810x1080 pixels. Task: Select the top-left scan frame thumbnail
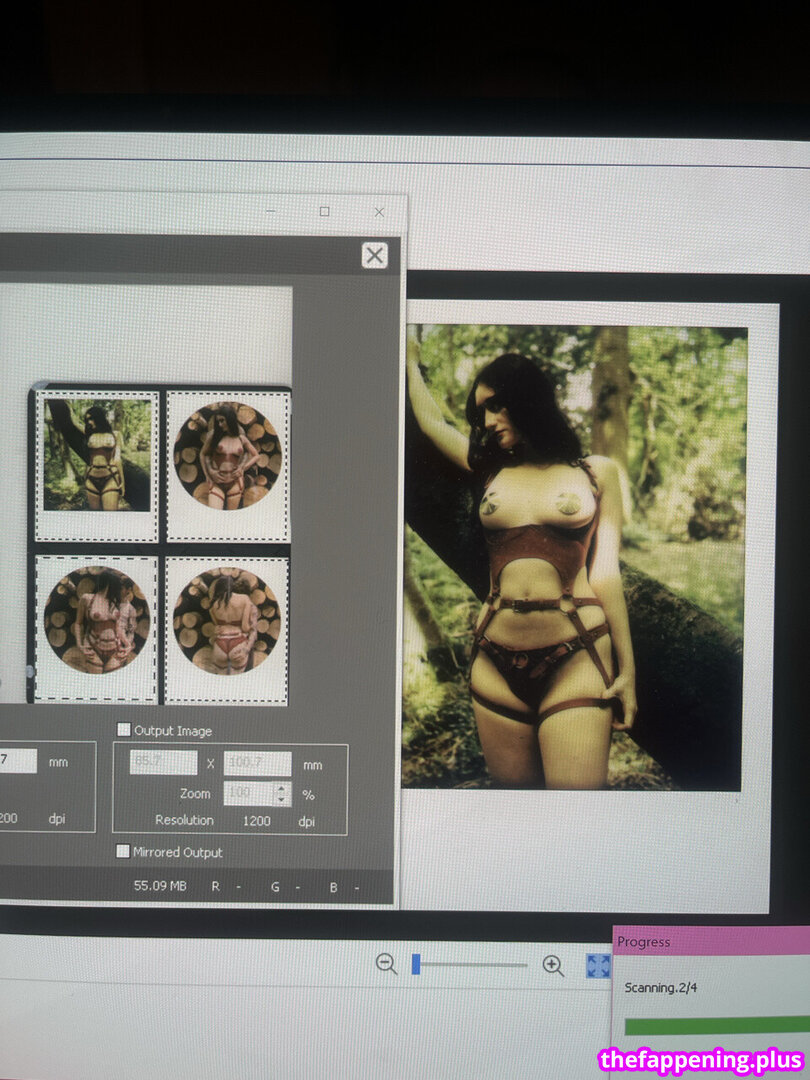pyautogui.click(x=98, y=465)
